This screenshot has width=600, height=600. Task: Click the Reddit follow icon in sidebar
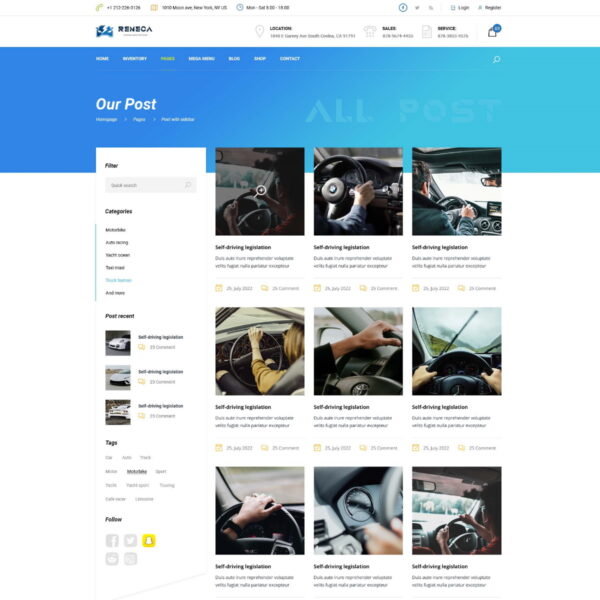[112, 558]
